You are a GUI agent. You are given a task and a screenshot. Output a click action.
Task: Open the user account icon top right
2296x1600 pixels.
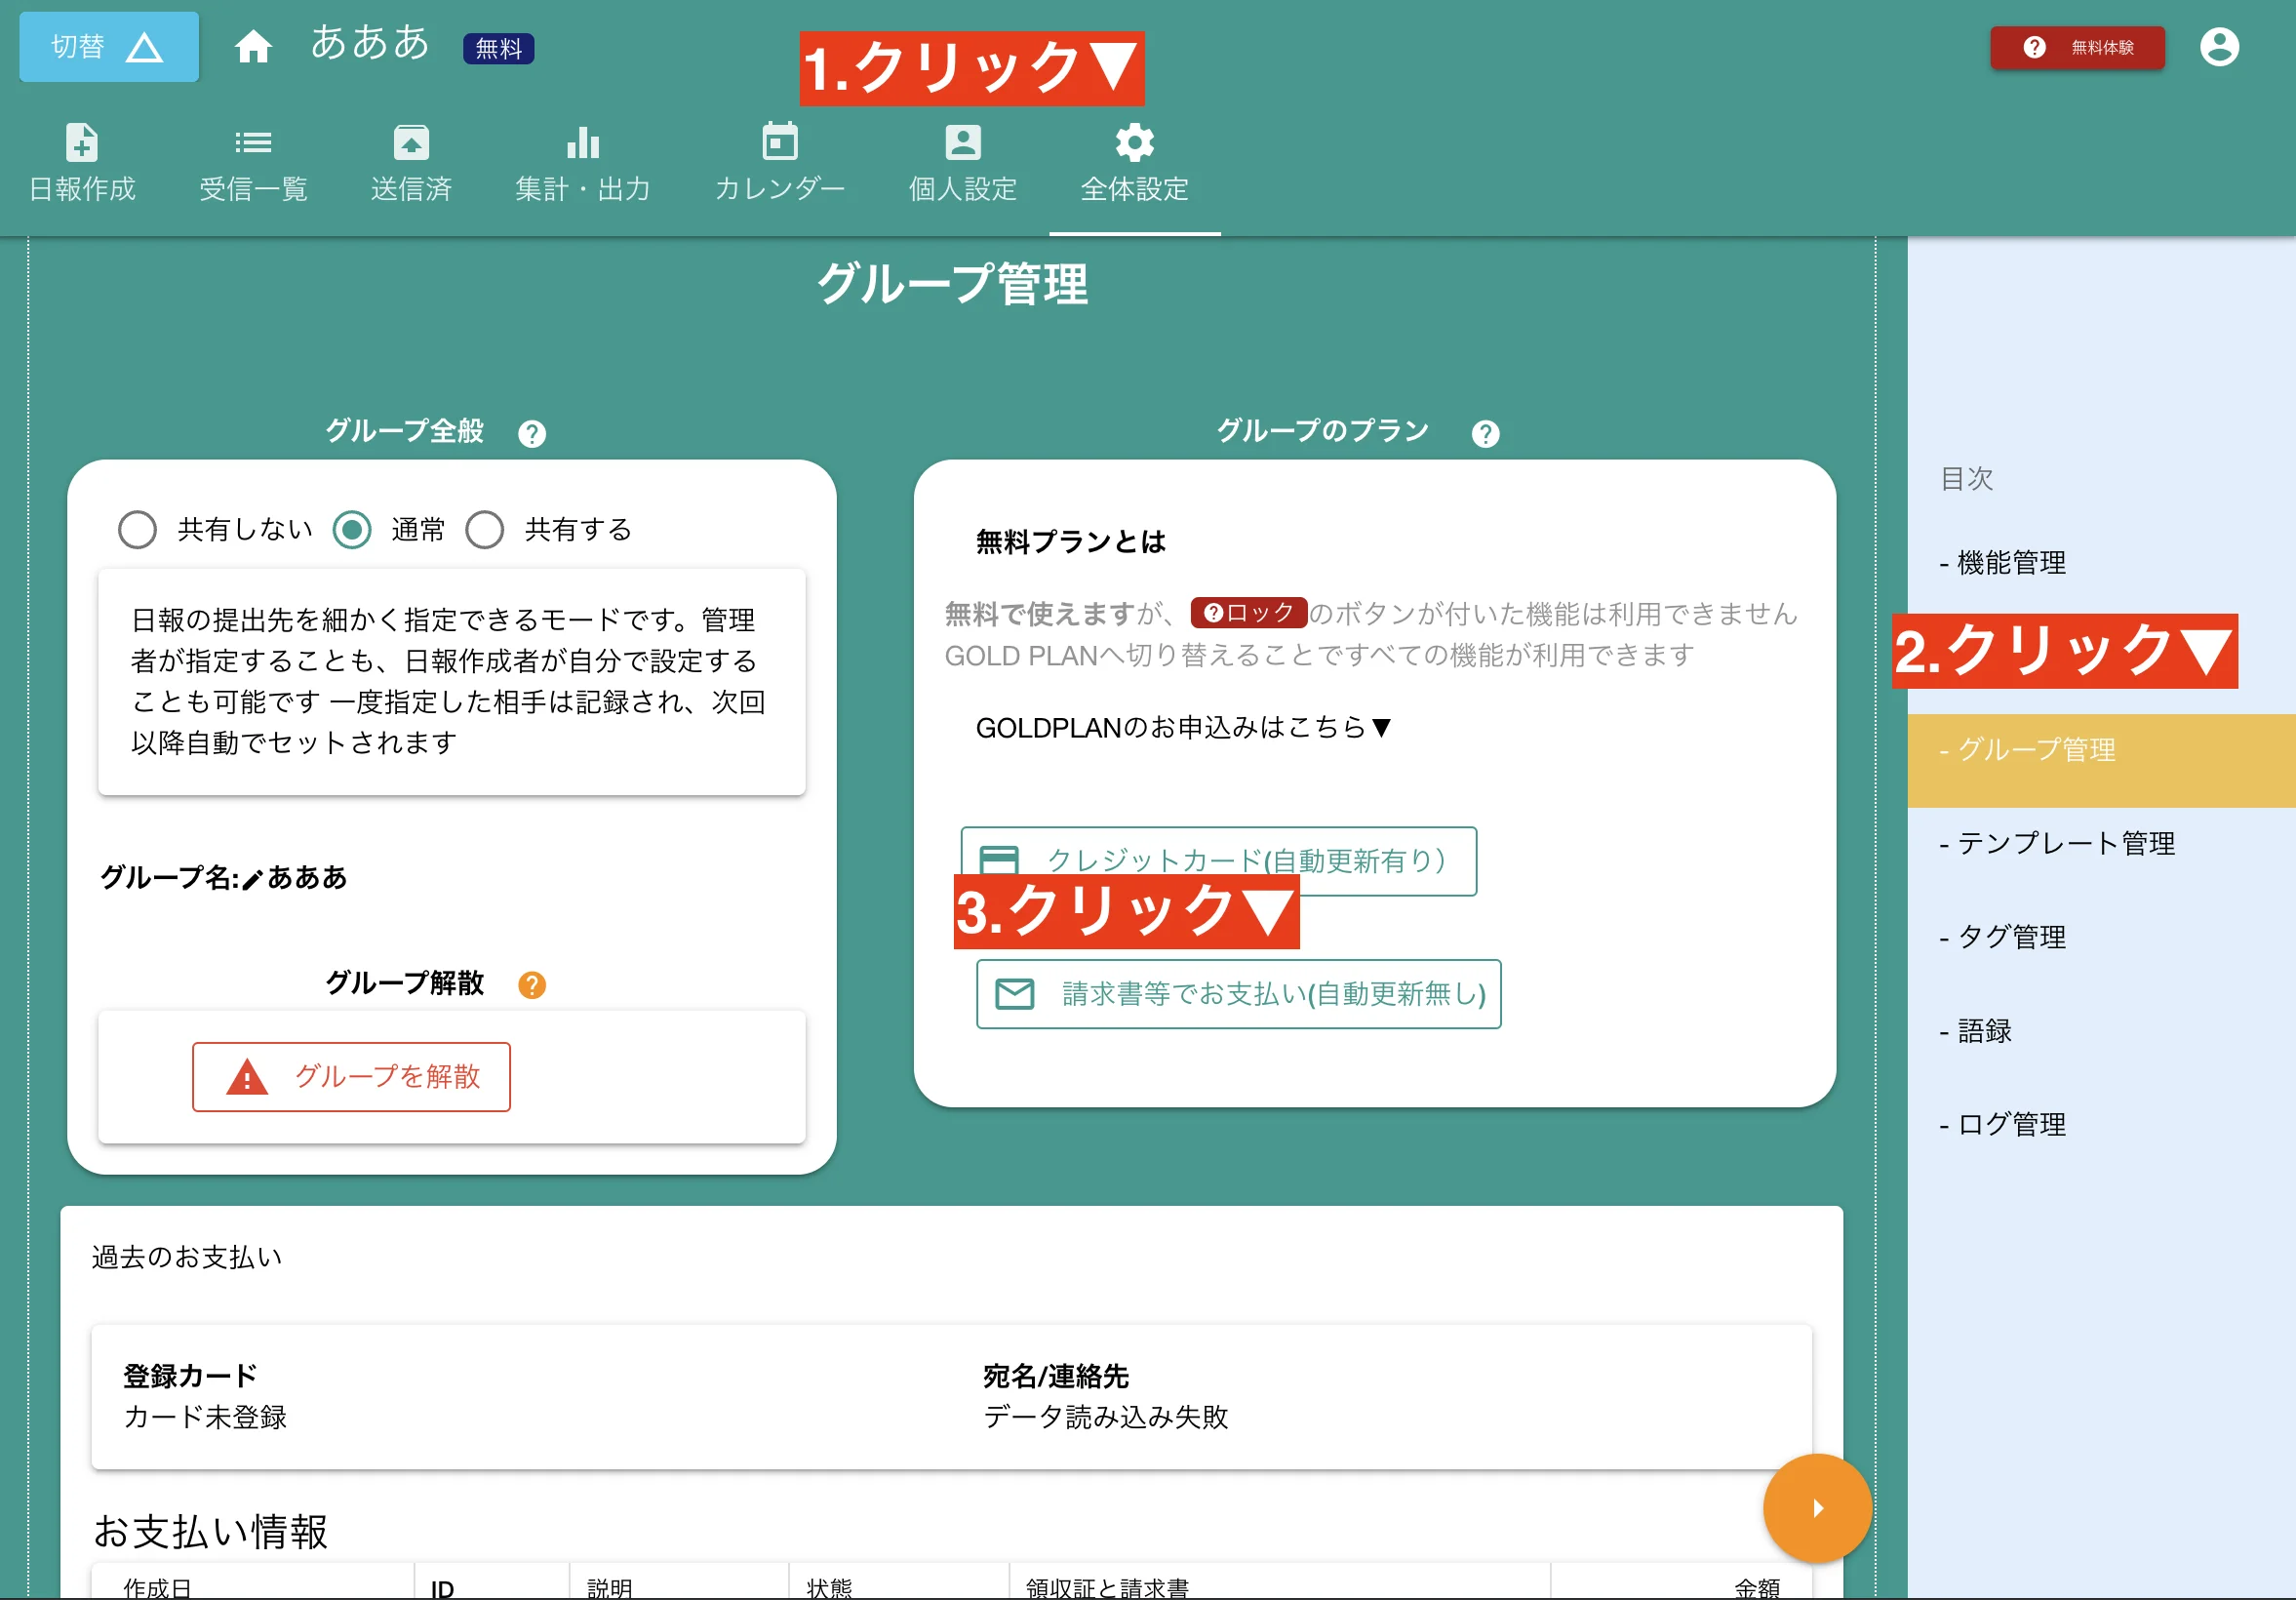pyautogui.click(x=2221, y=46)
